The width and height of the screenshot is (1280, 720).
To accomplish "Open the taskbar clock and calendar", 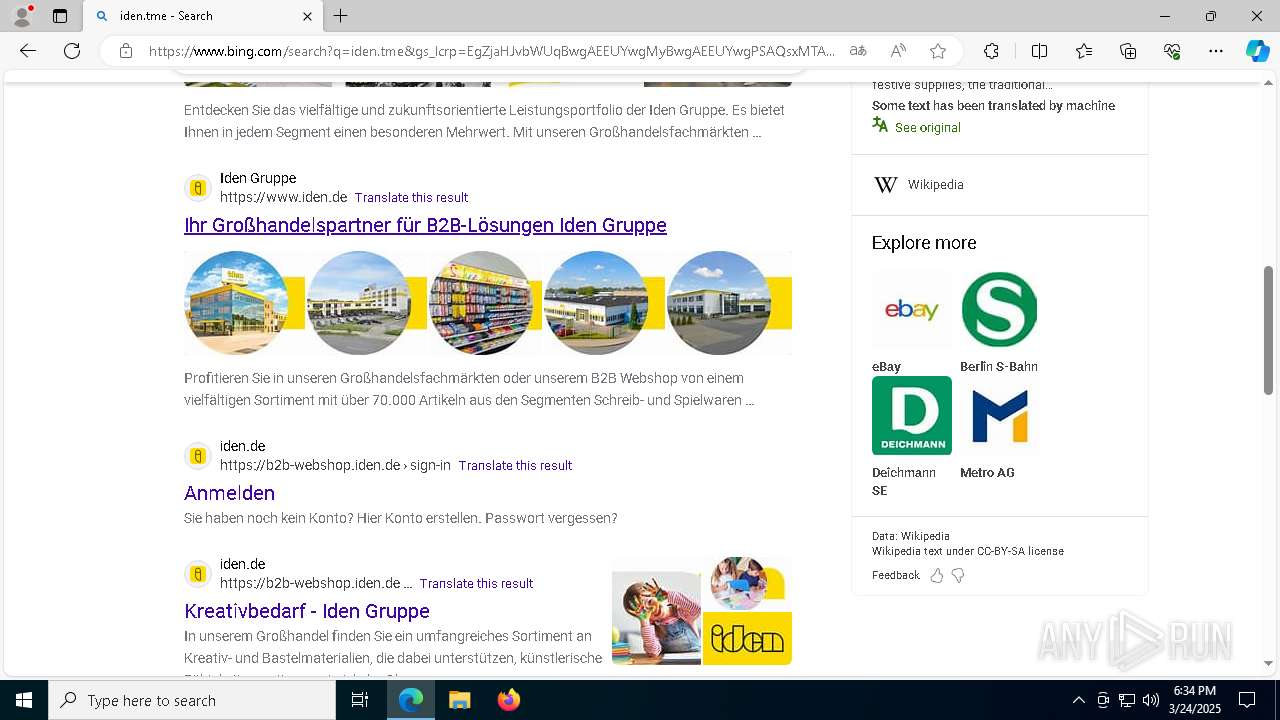I will (1195, 700).
